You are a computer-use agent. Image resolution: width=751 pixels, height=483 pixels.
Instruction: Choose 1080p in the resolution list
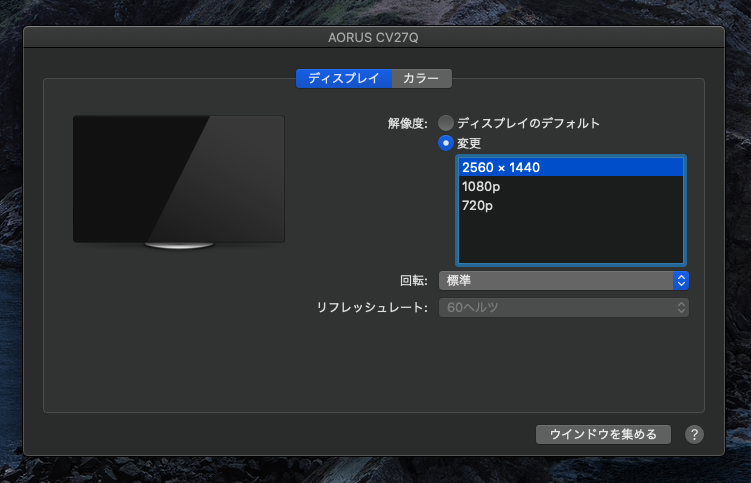(571, 186)
